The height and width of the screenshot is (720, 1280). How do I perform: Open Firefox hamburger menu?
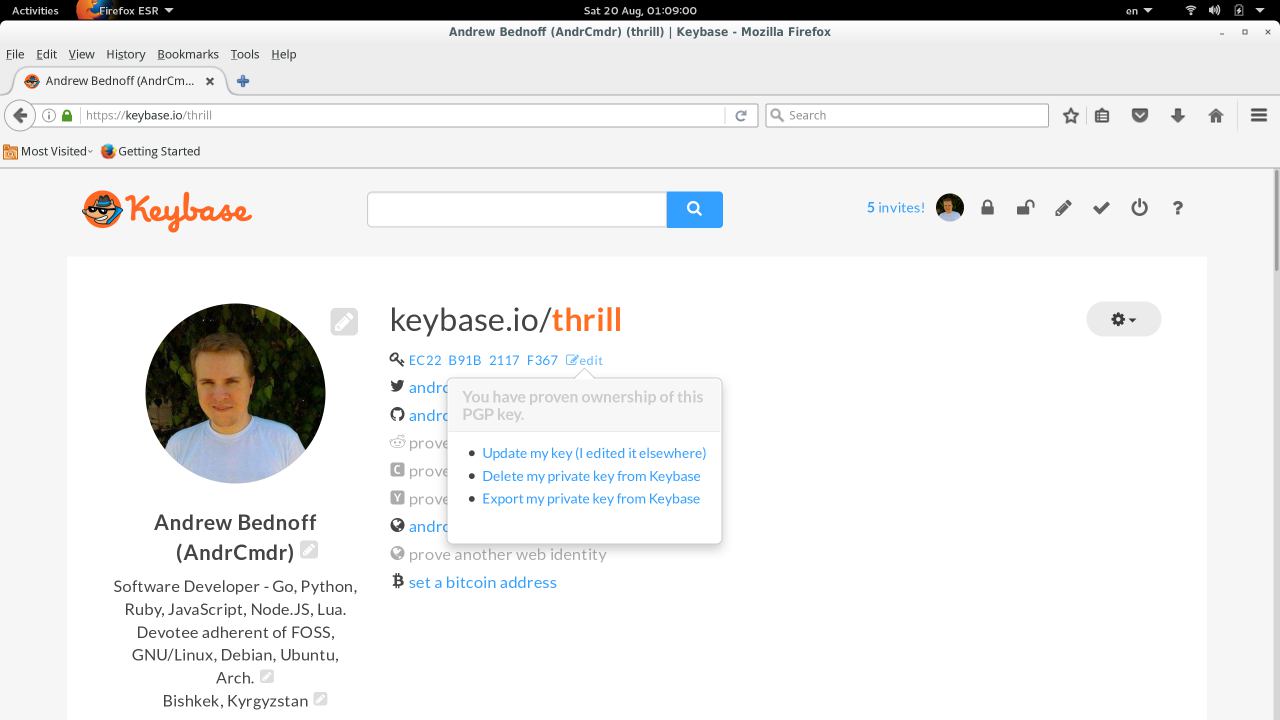[x=1259, y=115]
